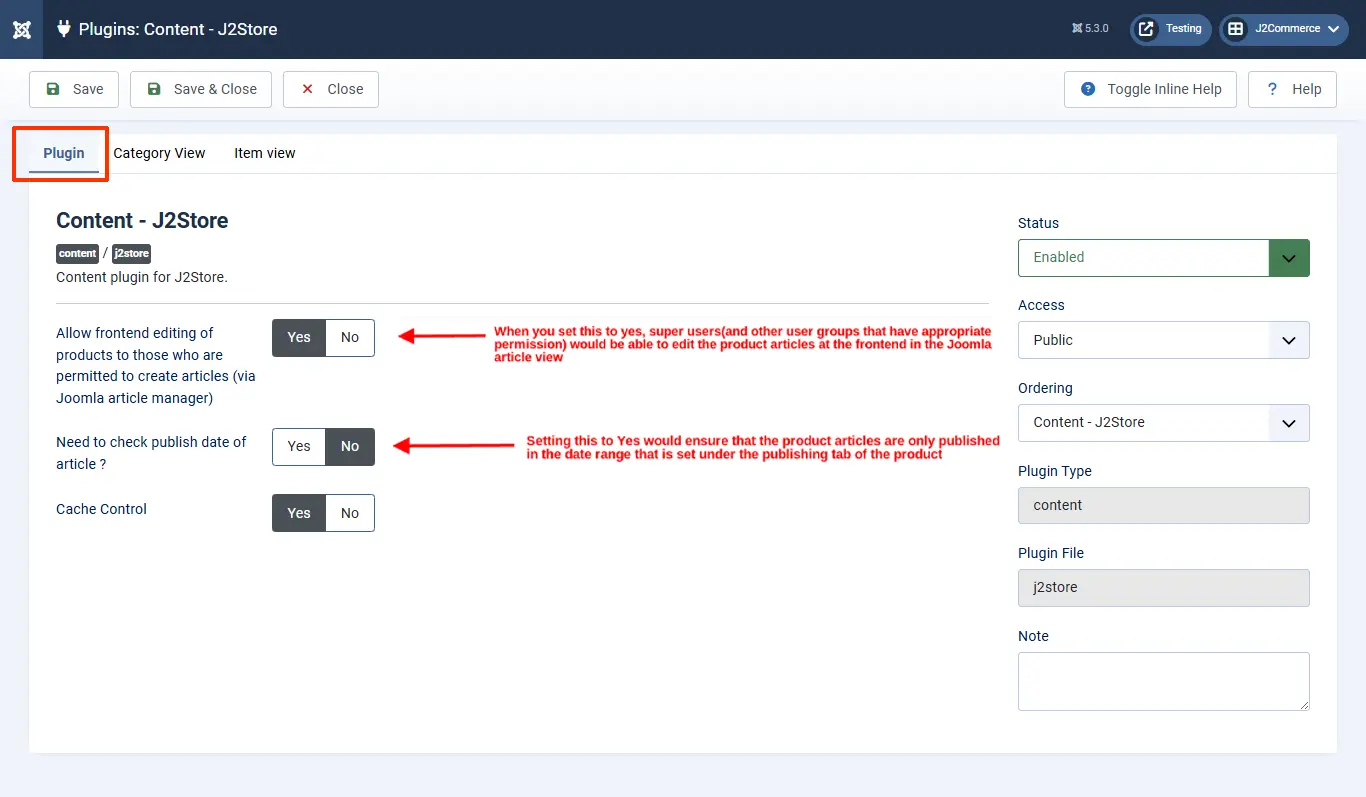
Task: Click the 'content' folder badge
Action: [78, 254]
